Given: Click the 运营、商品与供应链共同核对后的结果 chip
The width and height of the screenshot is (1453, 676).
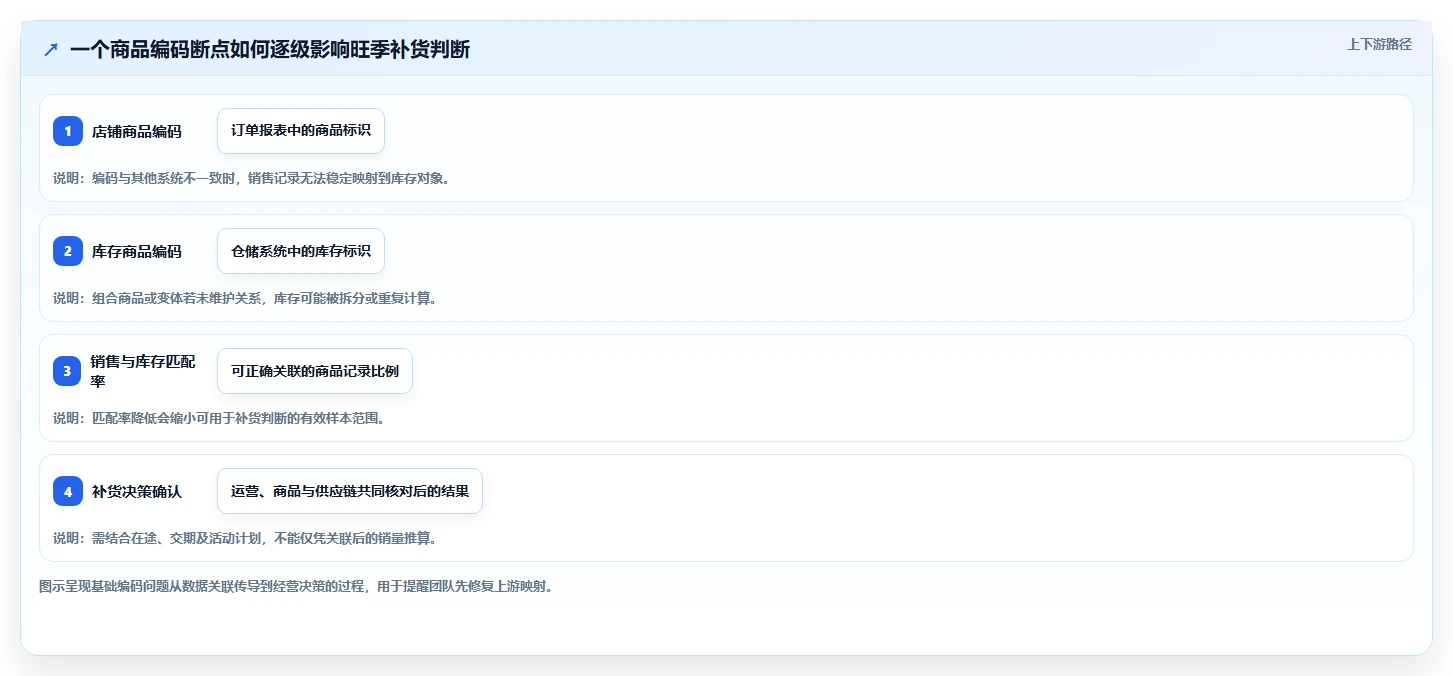Looking at the screenshot, I should [350, 491].
